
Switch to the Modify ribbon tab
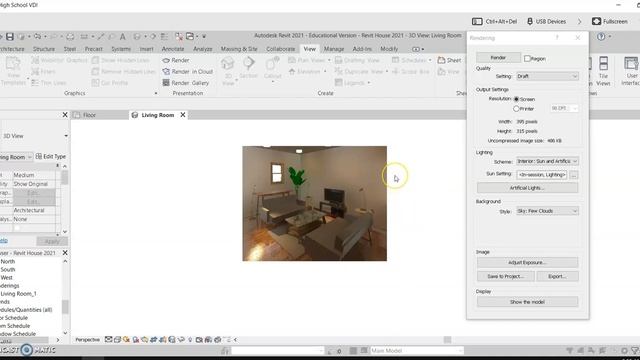(389, 49)
